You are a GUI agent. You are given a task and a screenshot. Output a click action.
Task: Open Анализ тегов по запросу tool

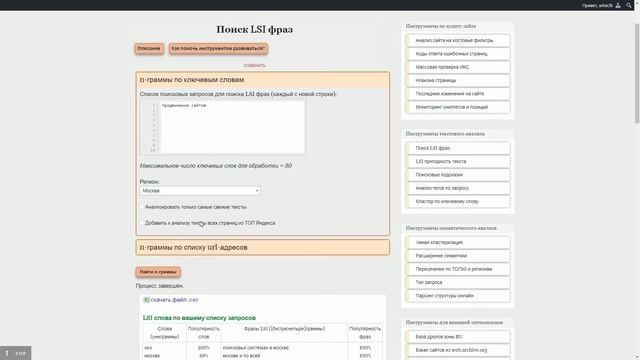(458, 188)
